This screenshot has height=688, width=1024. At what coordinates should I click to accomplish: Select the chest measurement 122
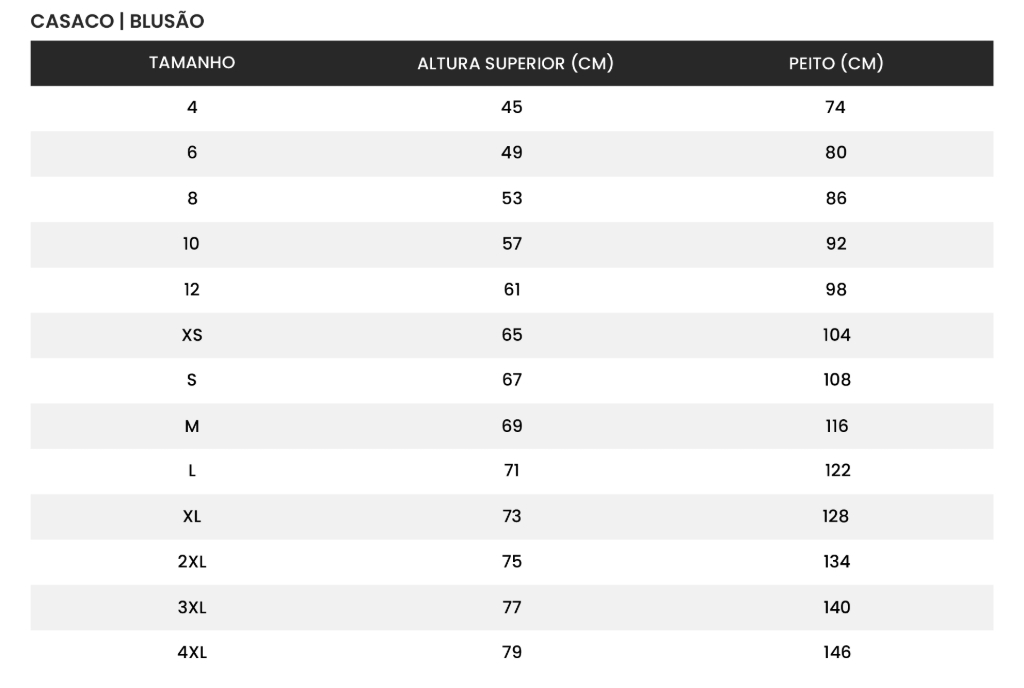[x=836, y=471]
